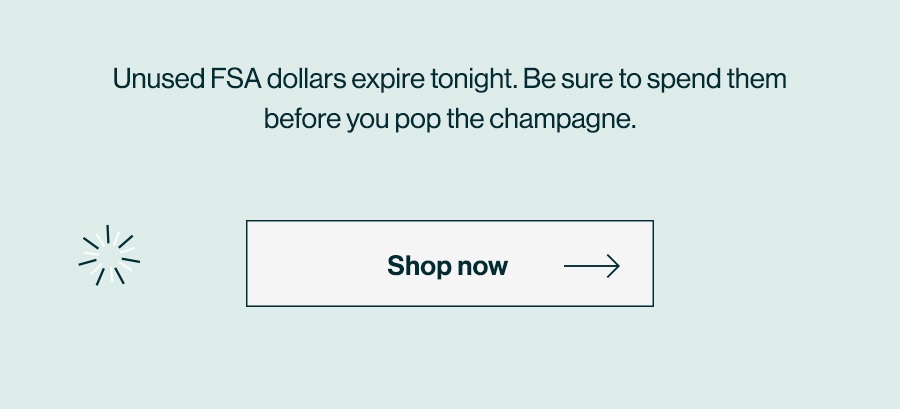Click the word 'dollars' in the headline
This screenshot has width=900, height=409.
click(x=307, y=79)
